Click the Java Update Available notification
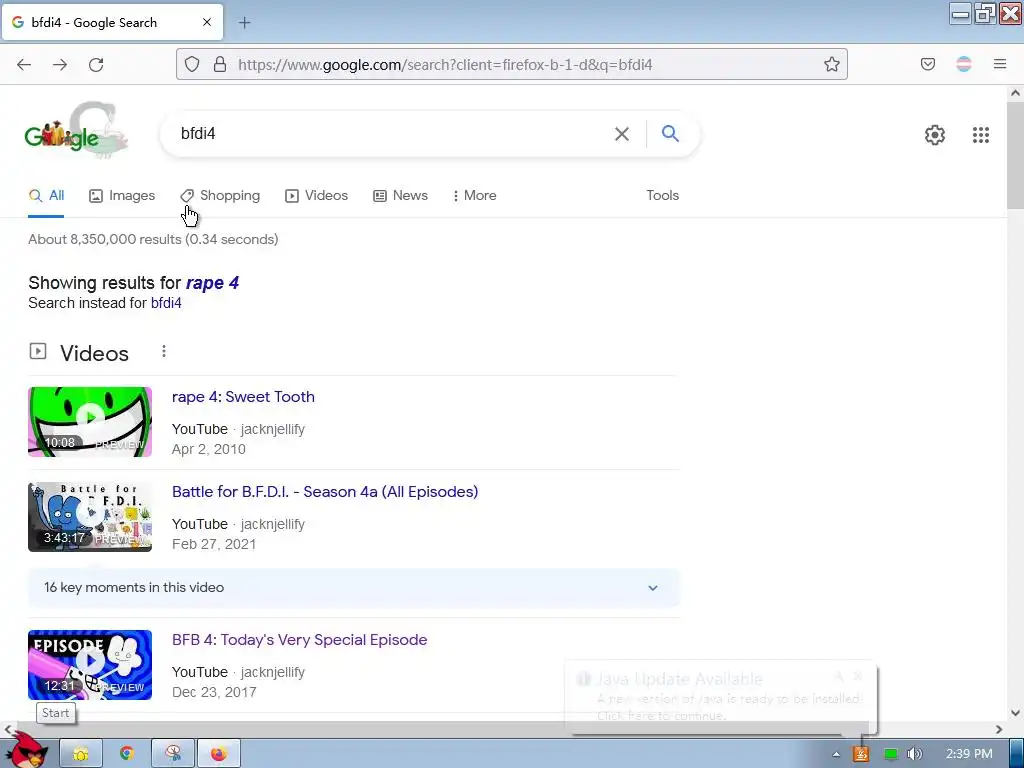Screen dimensions: 1024x768 (721, 697)
